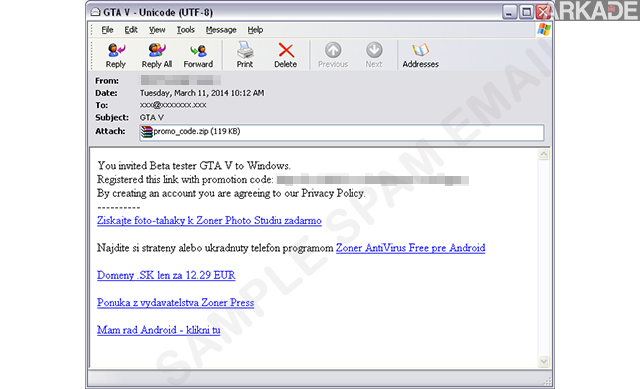640x389 pixels.
Task: Close the GTA V message window
Action: [x=542, y=12]
